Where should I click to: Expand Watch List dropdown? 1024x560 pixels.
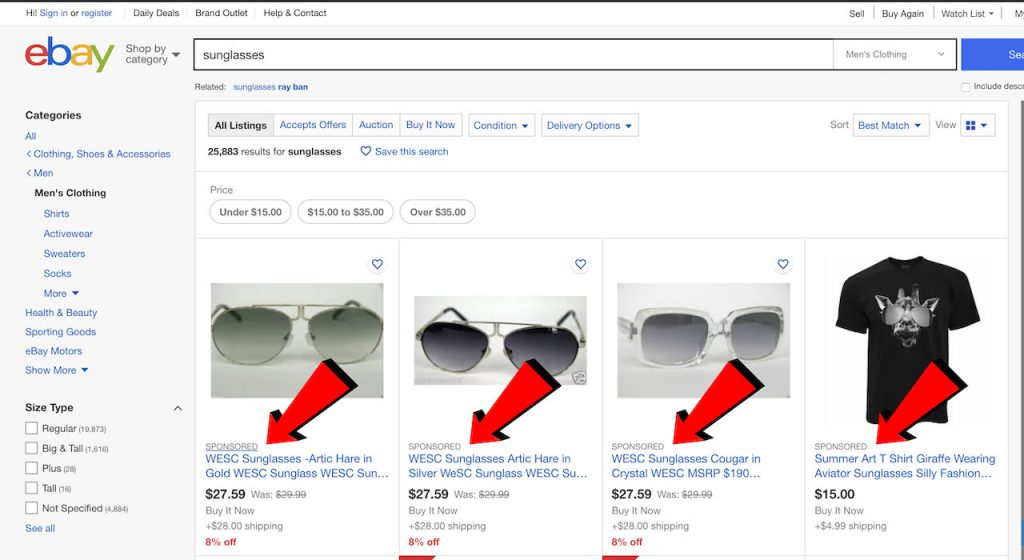(967, 14)
